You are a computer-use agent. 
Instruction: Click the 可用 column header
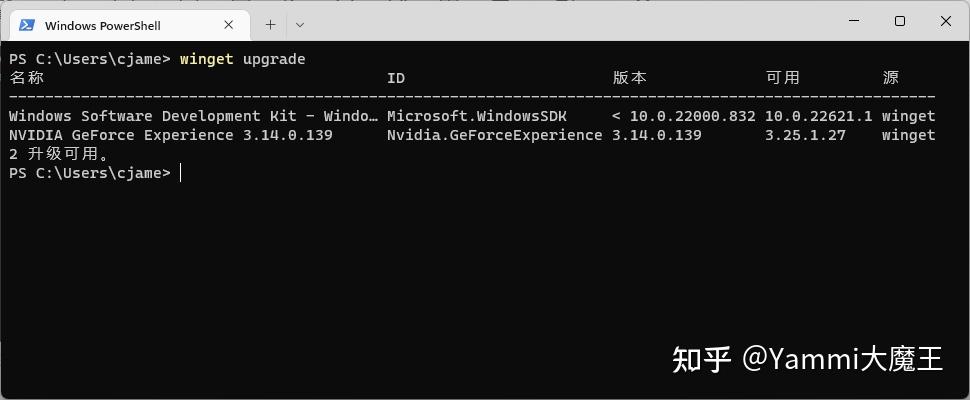tap(783, 78)
